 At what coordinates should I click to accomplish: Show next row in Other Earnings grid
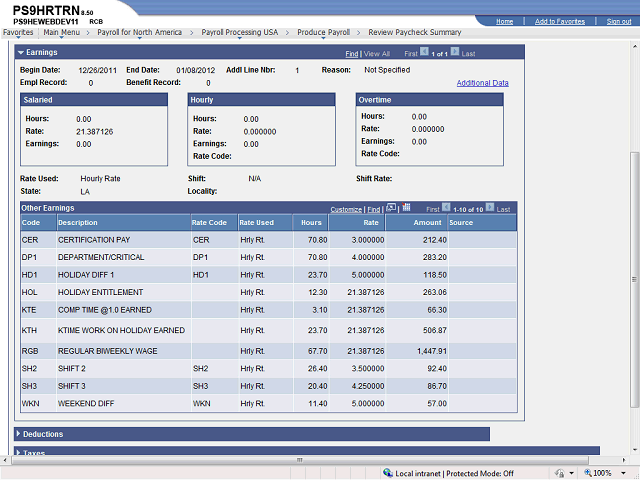point(490,207)
